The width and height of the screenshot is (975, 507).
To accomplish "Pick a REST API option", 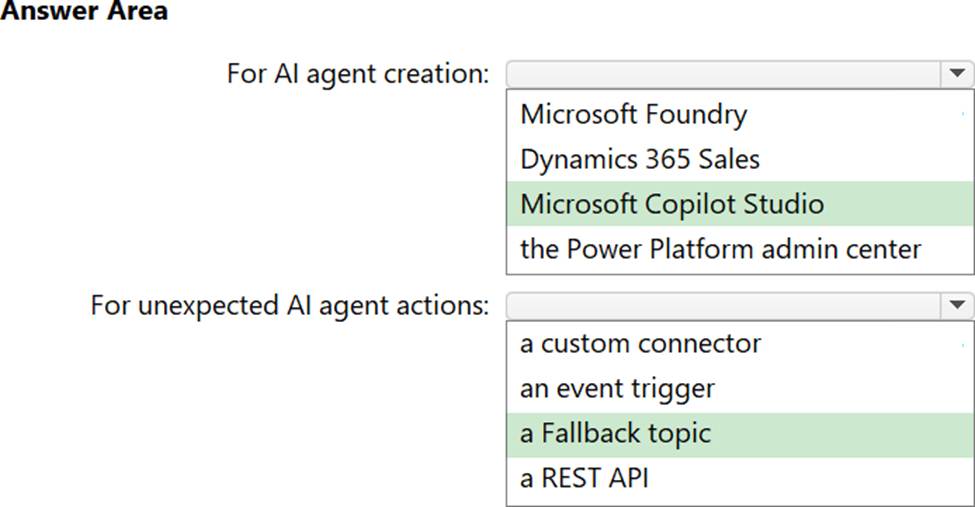I will tap(584, 478).
